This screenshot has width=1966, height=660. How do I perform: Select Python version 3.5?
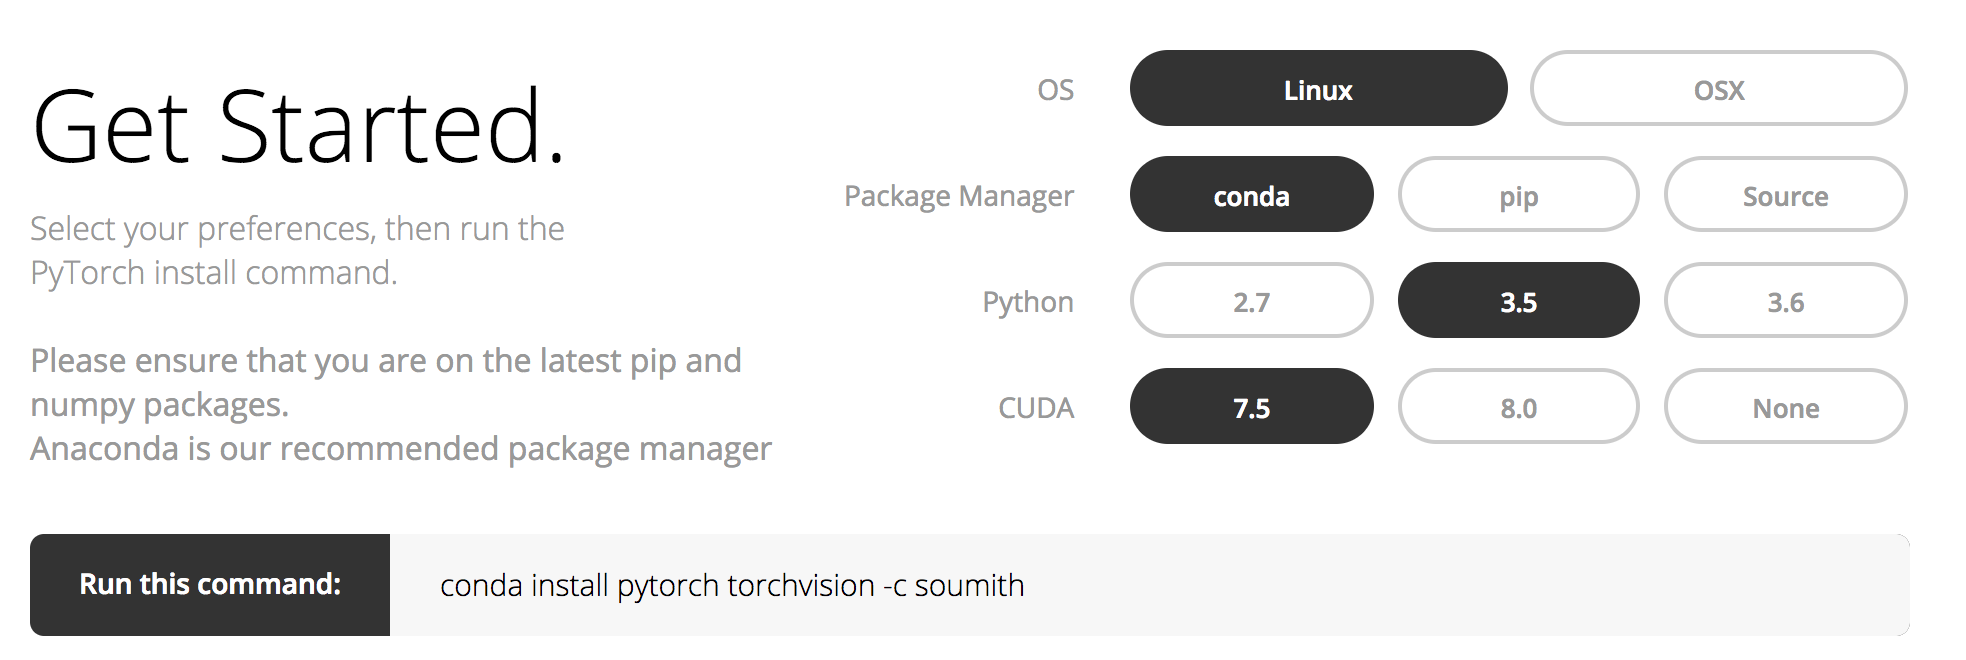click(x=1518, y=301)
